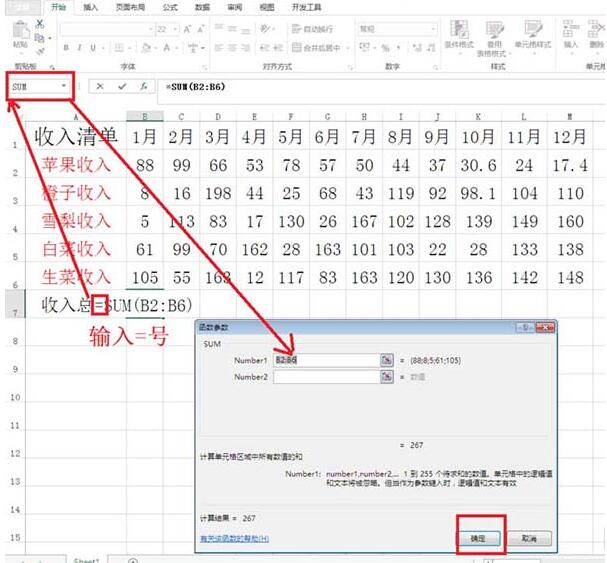
Task: Click the wrap text (自动换行) button
Action: click(312, 29)
